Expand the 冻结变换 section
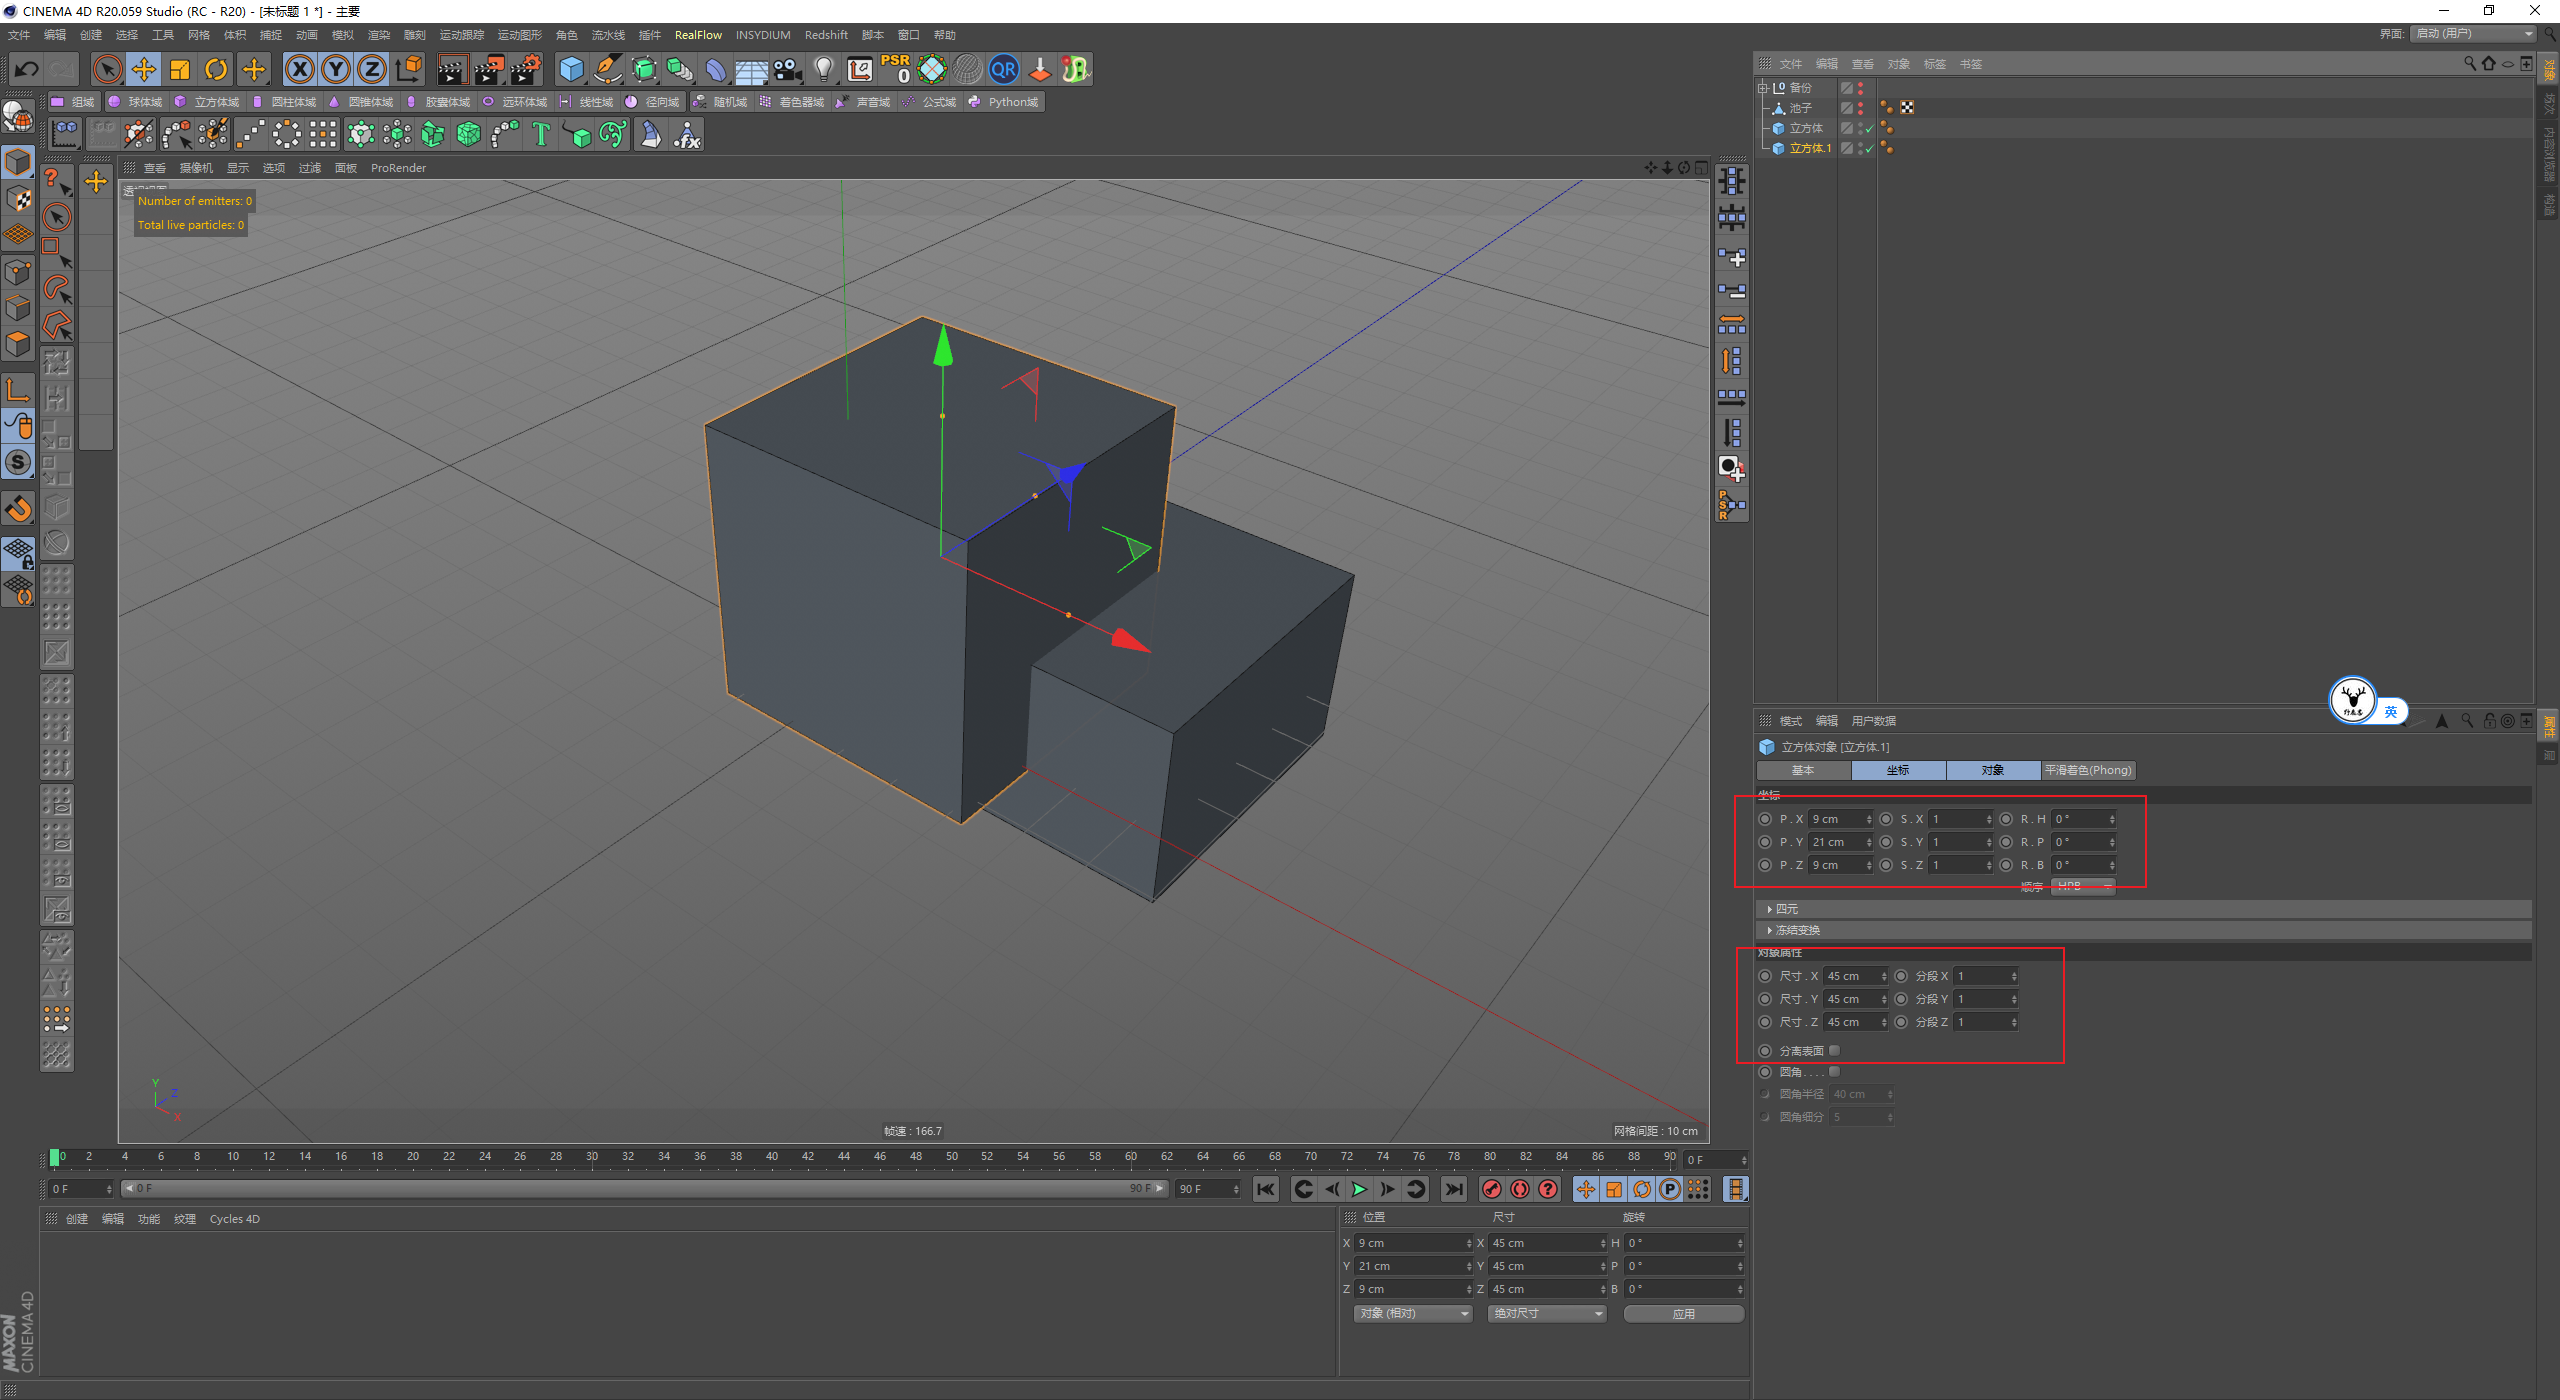The height and width of the screenshot is (1400, 2560). (1796, 930)
